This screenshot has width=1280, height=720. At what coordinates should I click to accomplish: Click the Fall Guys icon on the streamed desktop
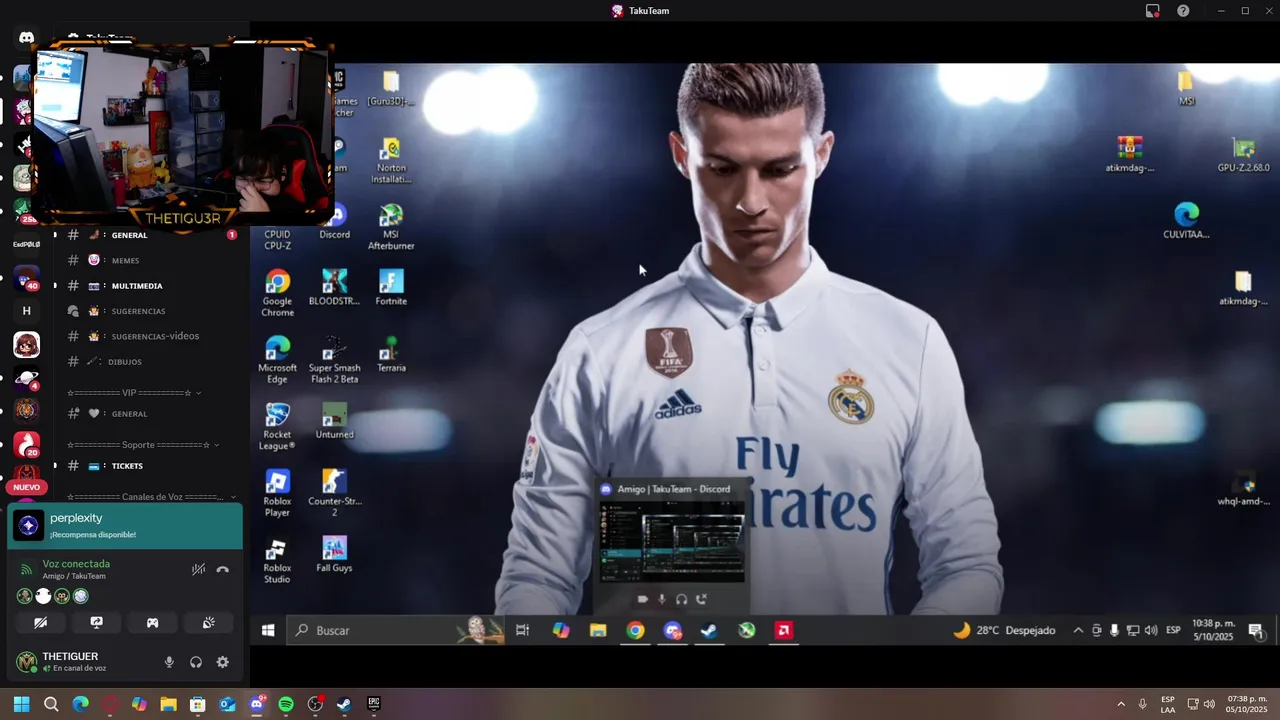pyautogui.click(x=334, y=554)
